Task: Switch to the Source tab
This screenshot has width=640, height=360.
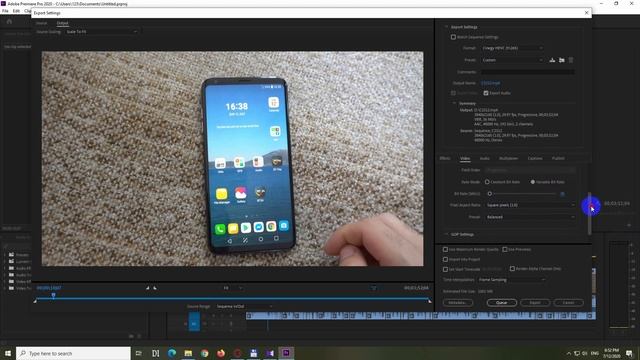Action: 42,23
